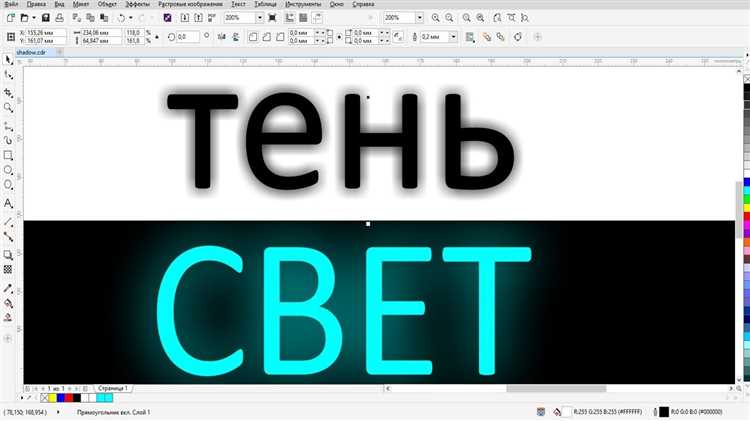This screenshot has height=421, width=750.
Task: Select the Страница 1 page tab
Action: click(x=112, y=388)
